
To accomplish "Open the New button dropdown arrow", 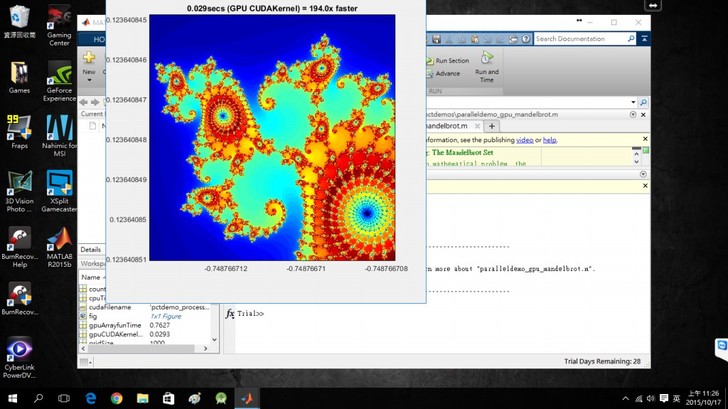I will pos(89,81).
